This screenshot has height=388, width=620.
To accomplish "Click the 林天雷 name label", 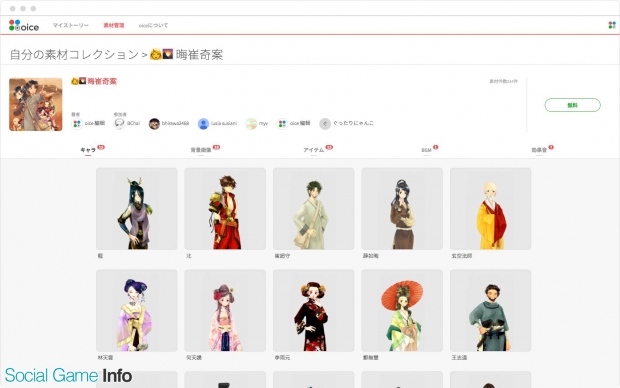I will tap(105, 358).
